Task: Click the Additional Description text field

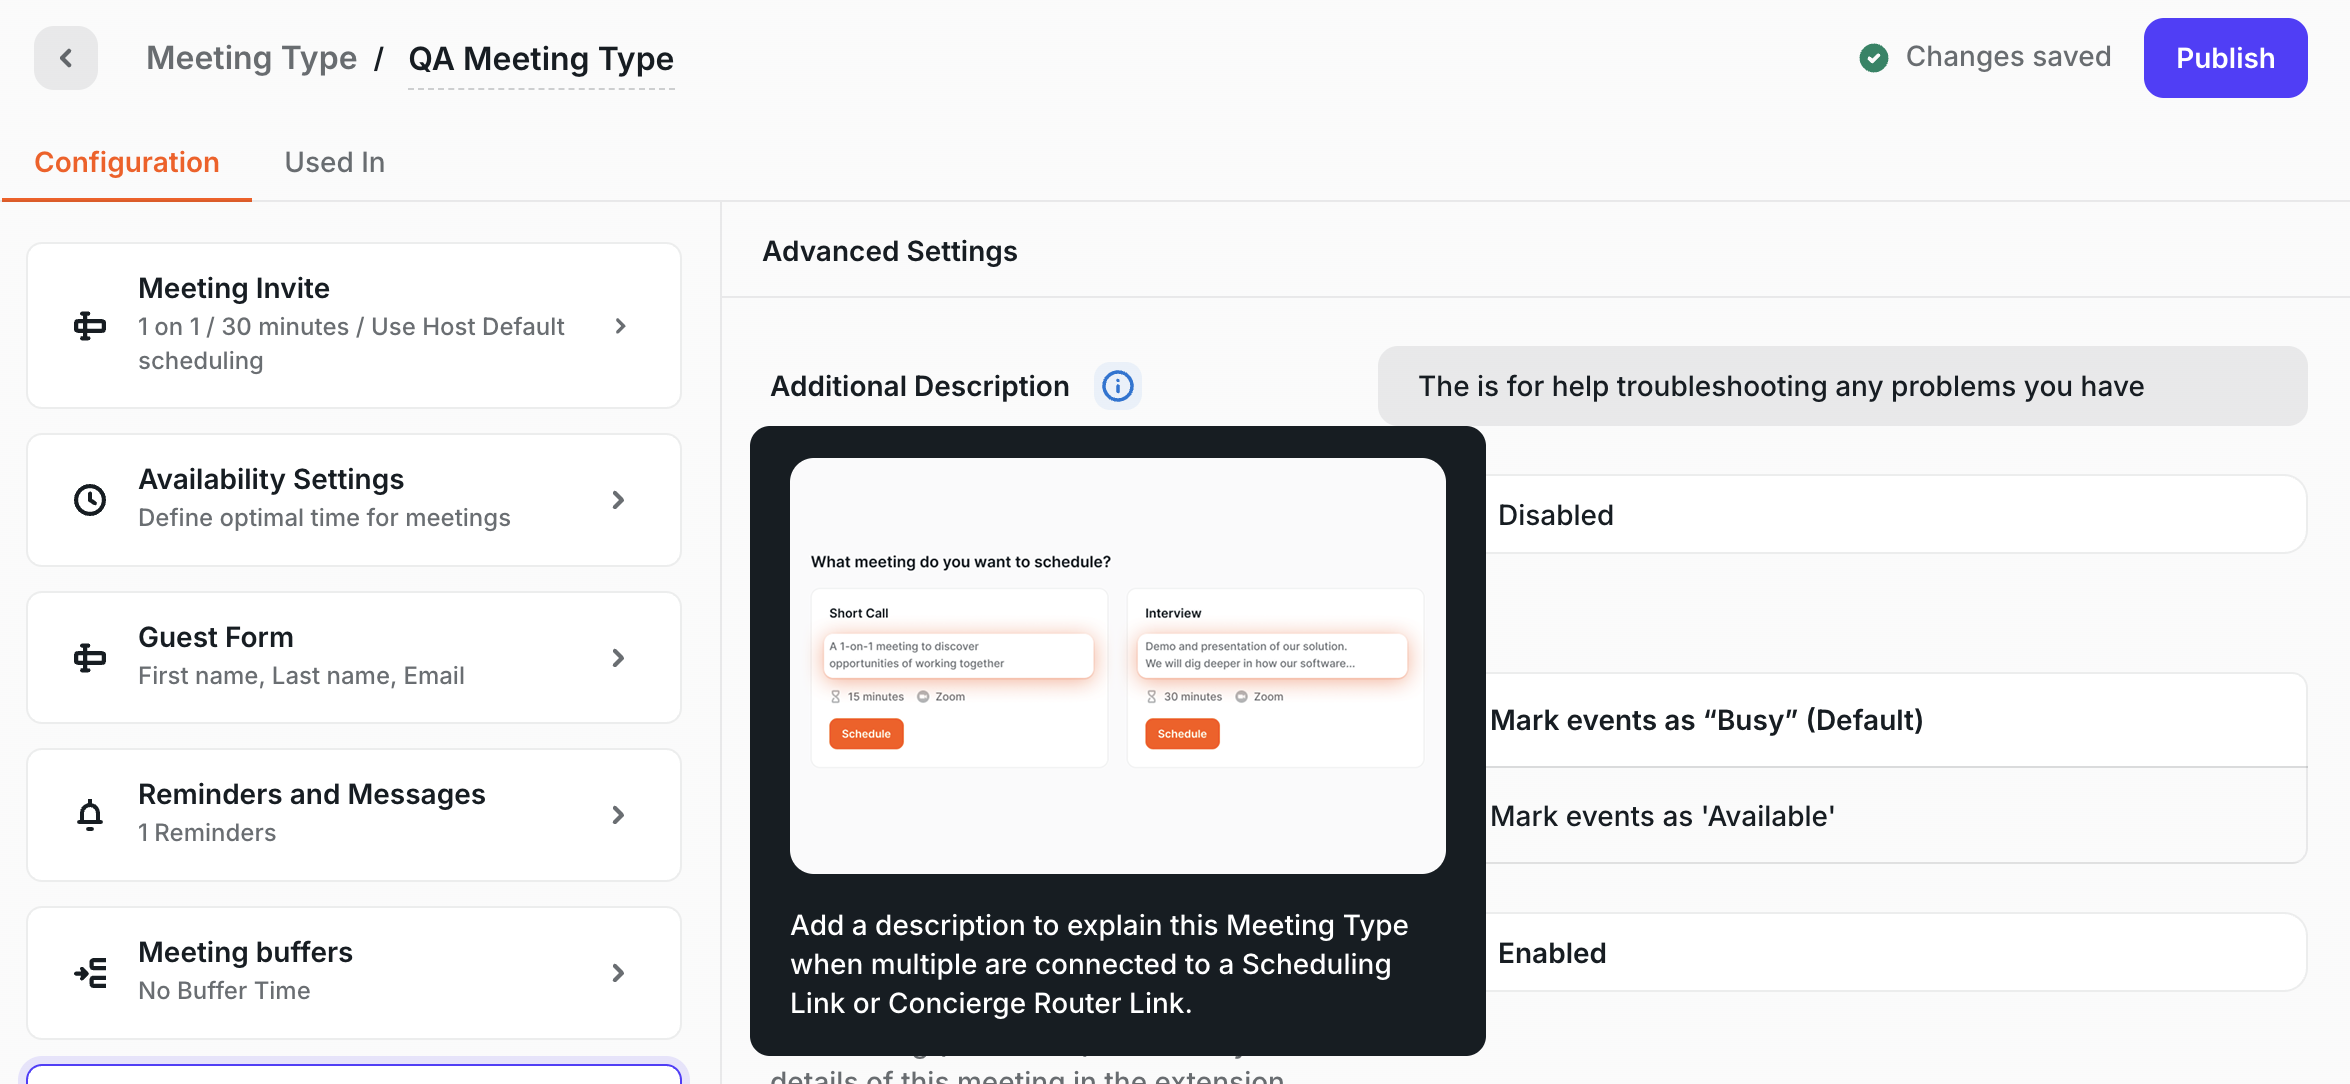Action: point(1842,386)
